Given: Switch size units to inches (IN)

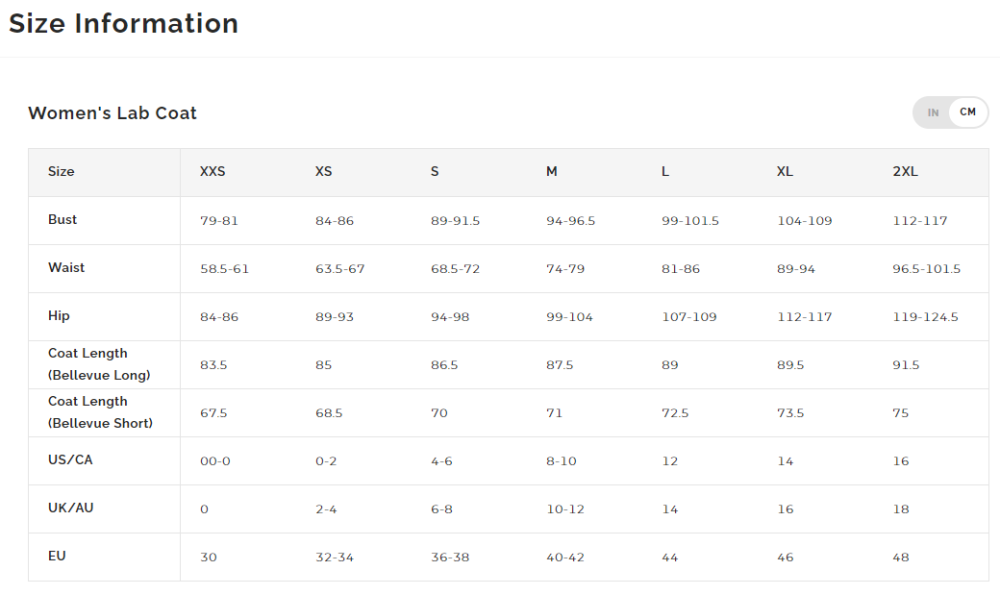Looking at the screenshot, I should [933, 113].
